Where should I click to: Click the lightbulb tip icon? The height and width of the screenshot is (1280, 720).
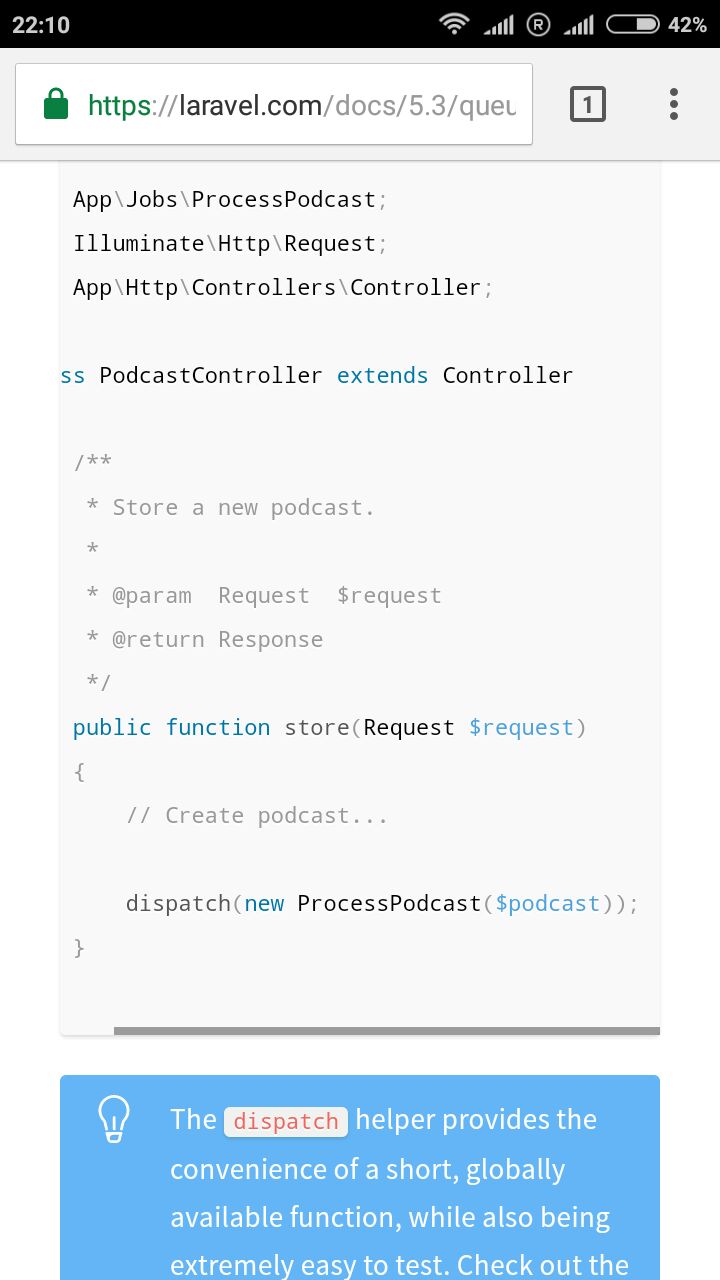point(113,1119)
